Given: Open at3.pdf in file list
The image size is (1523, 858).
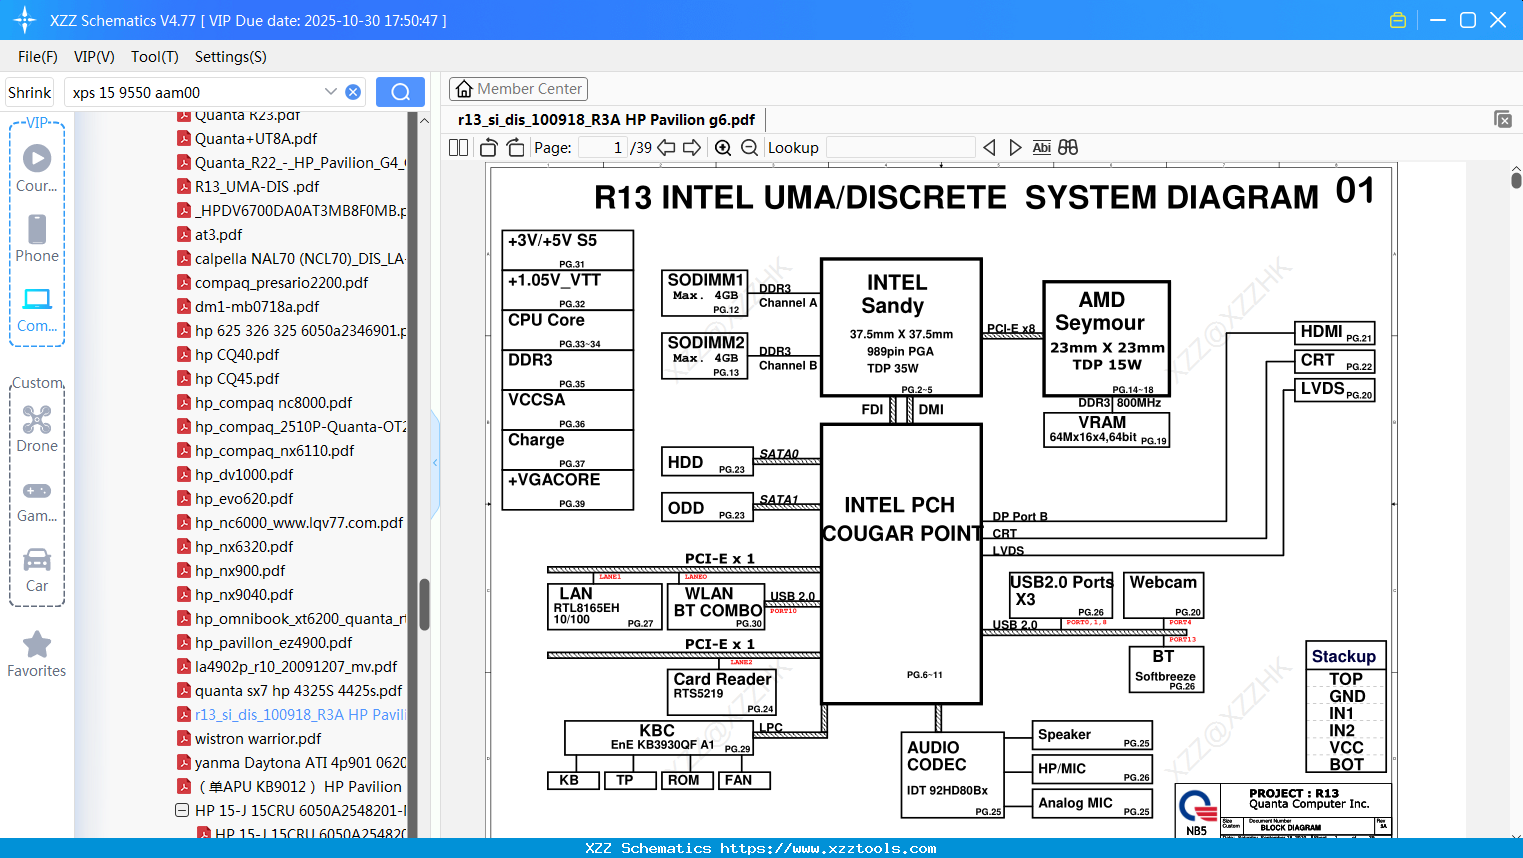Looking at the screenshot, I should click(x=218, y=234).
